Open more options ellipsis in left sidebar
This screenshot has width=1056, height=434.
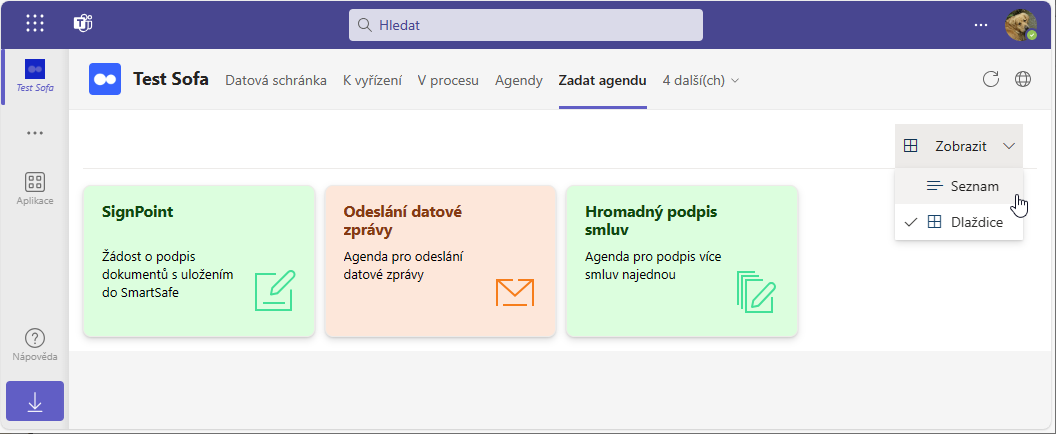point(35,133)
